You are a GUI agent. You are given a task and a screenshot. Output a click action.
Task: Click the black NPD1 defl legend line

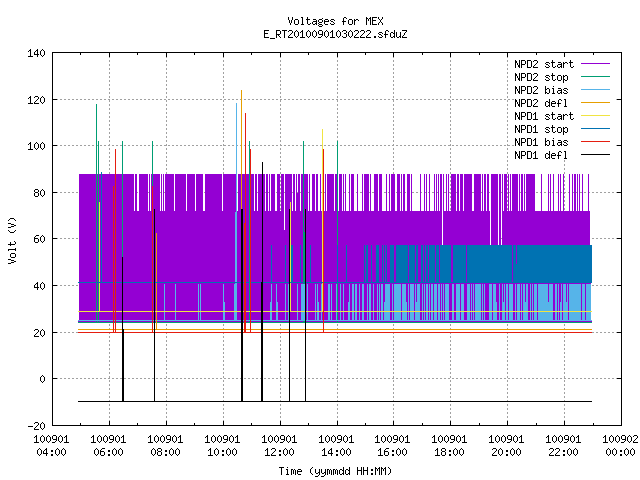click(596, 155)
